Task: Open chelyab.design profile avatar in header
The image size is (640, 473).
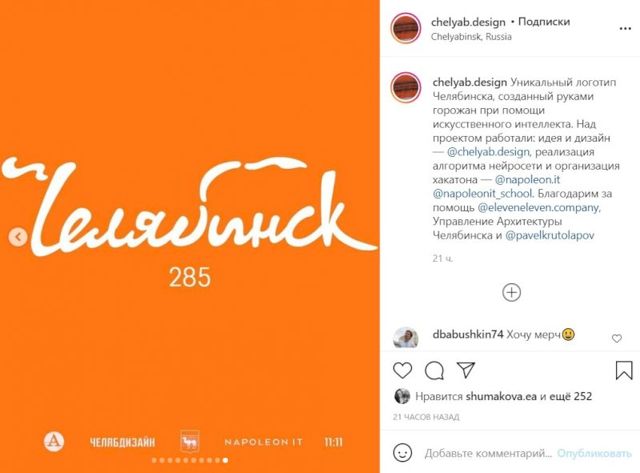Action: (x=406, y=28)
